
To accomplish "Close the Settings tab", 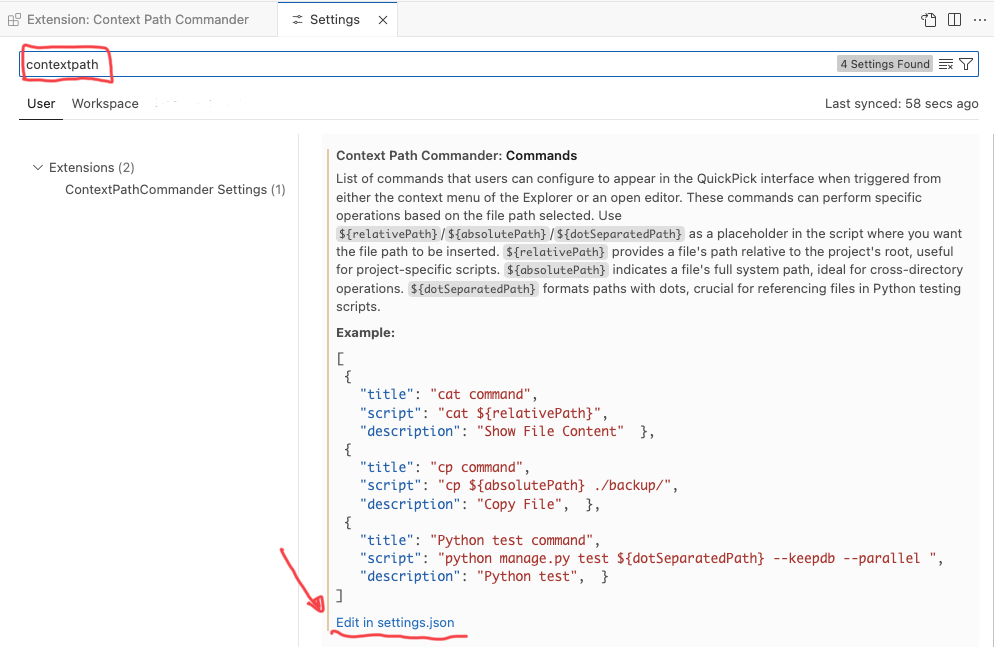I will [x=383, y=20].
